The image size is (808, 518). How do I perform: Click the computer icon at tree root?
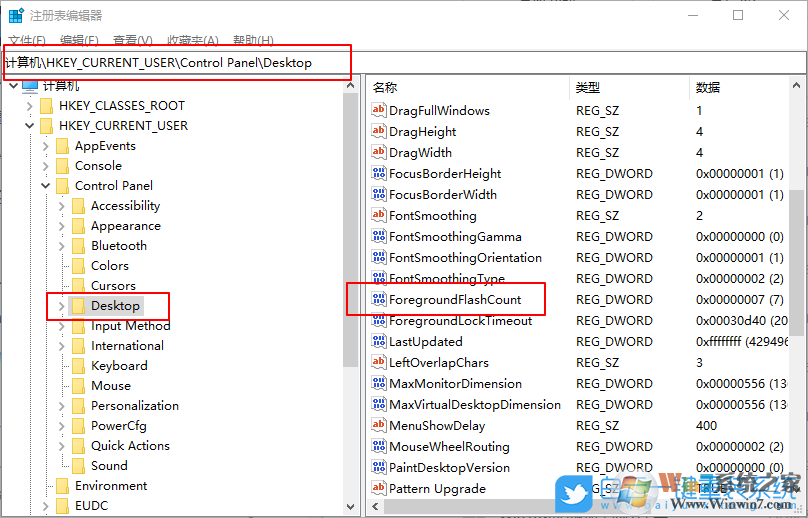[30, 86]
